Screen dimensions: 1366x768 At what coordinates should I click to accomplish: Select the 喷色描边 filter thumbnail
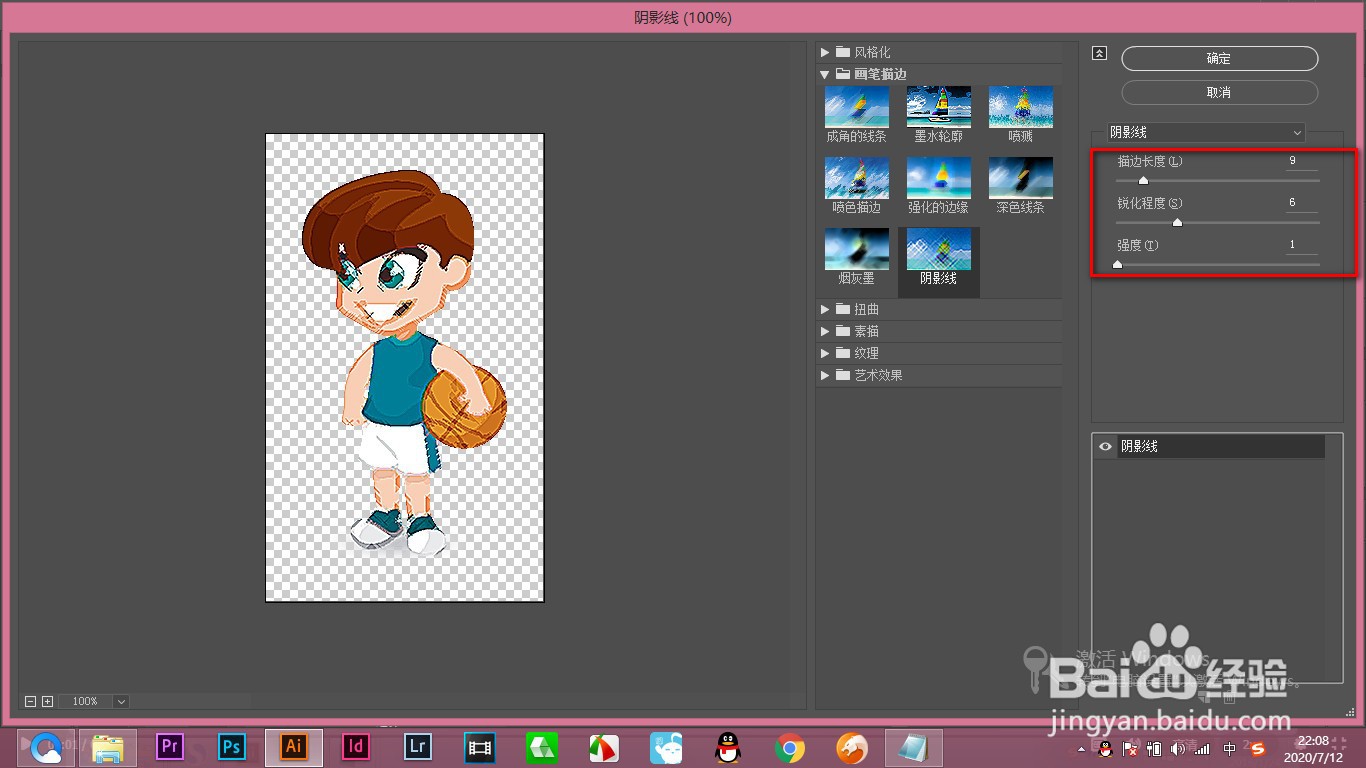(x=856, y=178)
